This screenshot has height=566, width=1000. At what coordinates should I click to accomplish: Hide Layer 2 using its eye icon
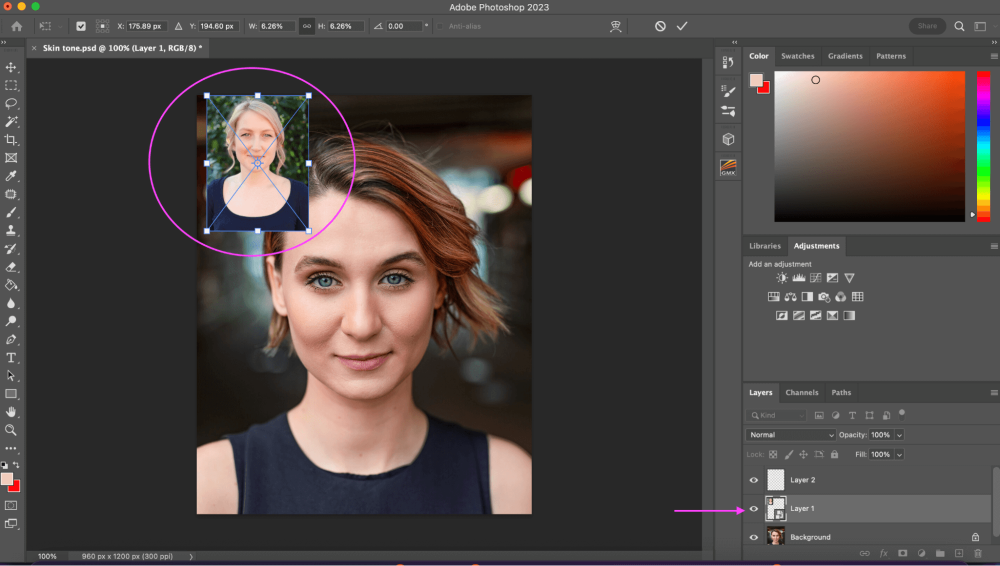(x=754, y=480)
